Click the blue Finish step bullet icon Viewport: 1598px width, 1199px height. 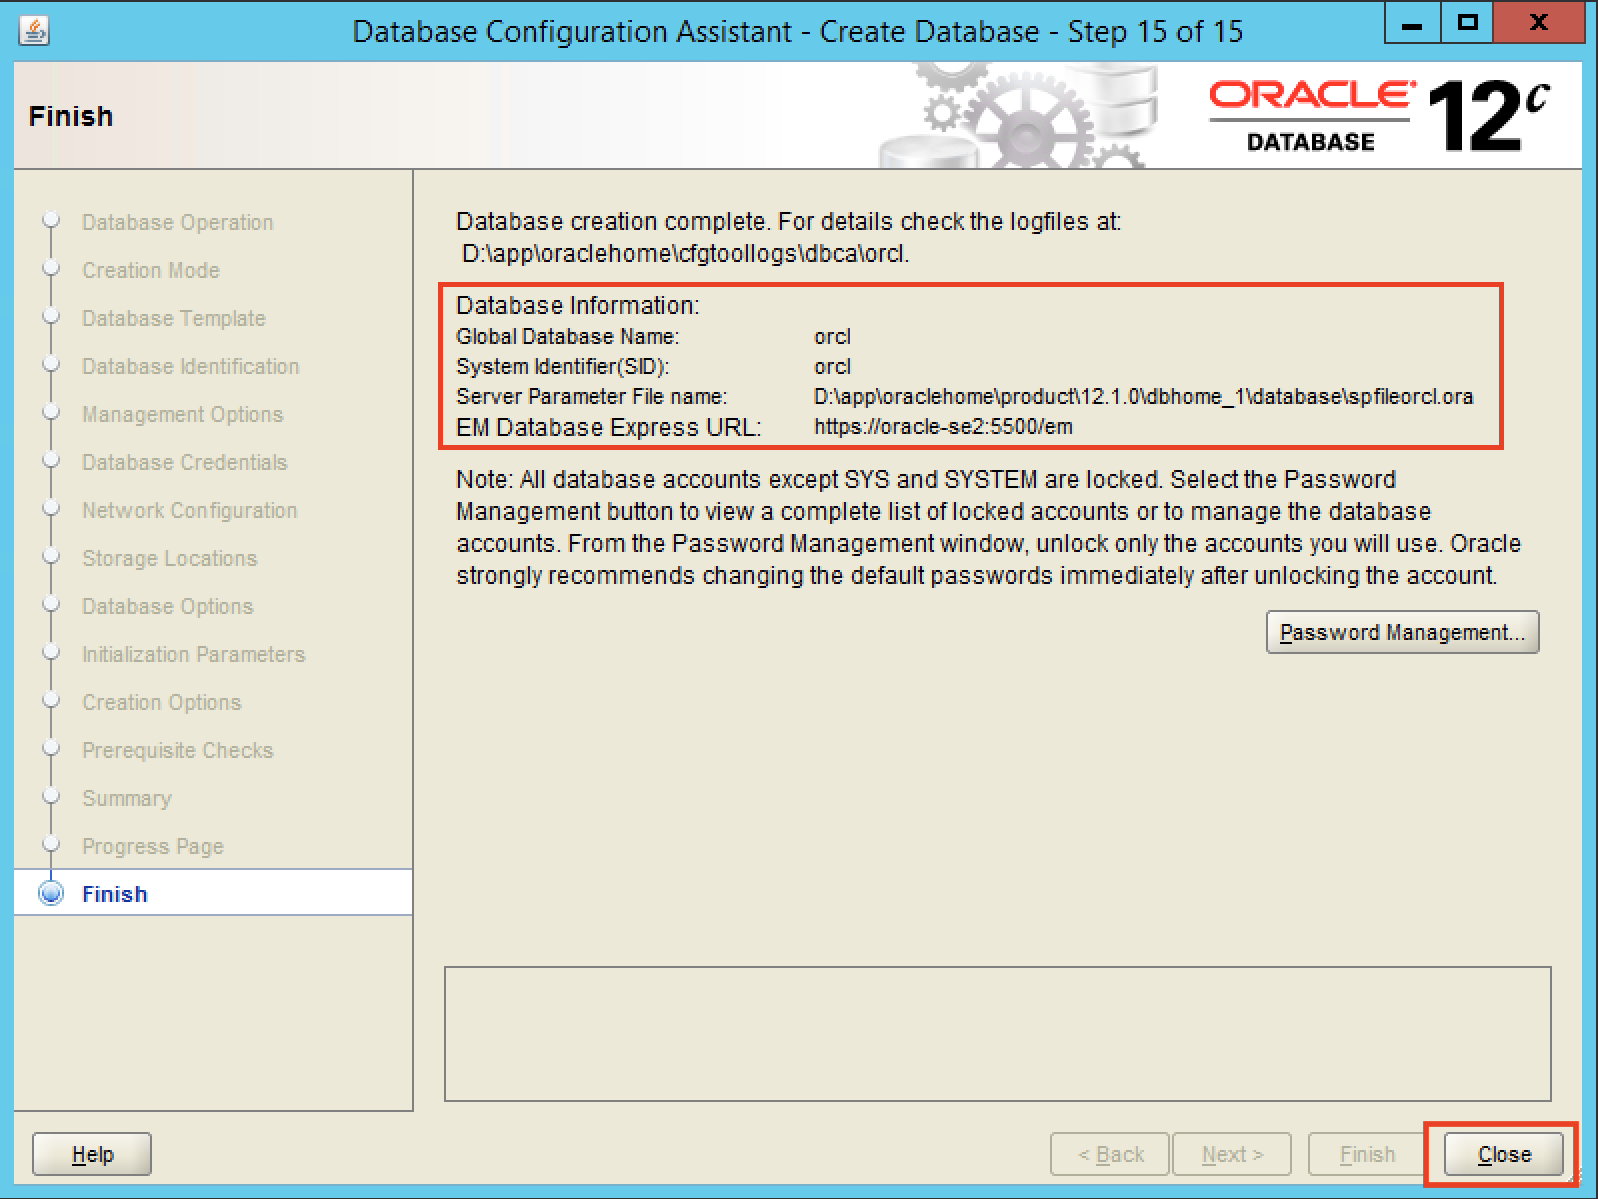[51, 893]
